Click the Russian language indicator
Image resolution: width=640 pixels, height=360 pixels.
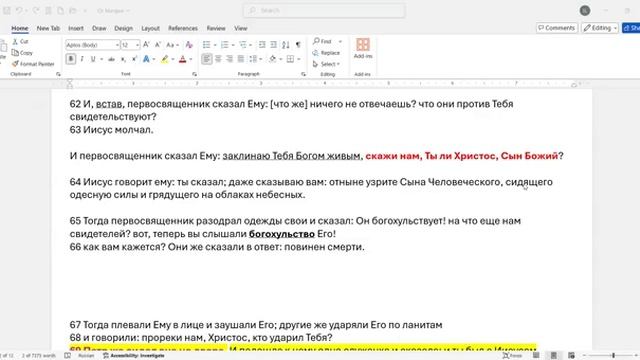[86, 356]
